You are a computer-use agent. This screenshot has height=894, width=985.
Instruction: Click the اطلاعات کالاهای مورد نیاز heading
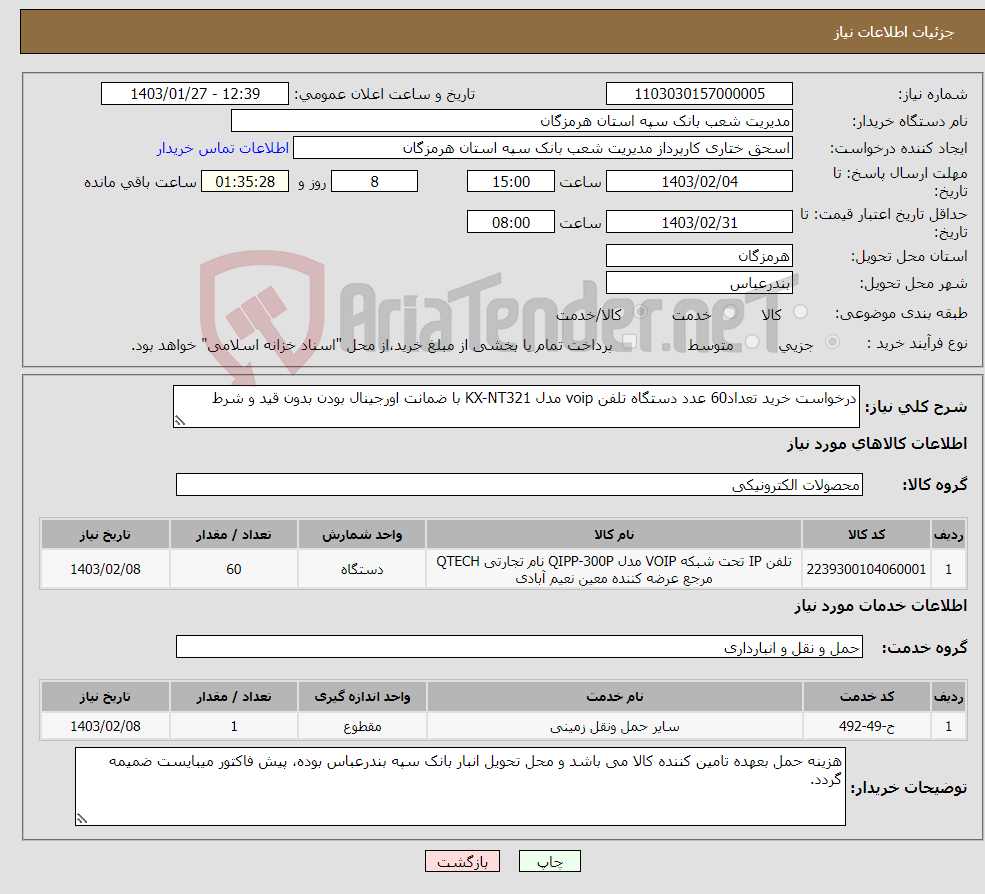click(877, 444)
